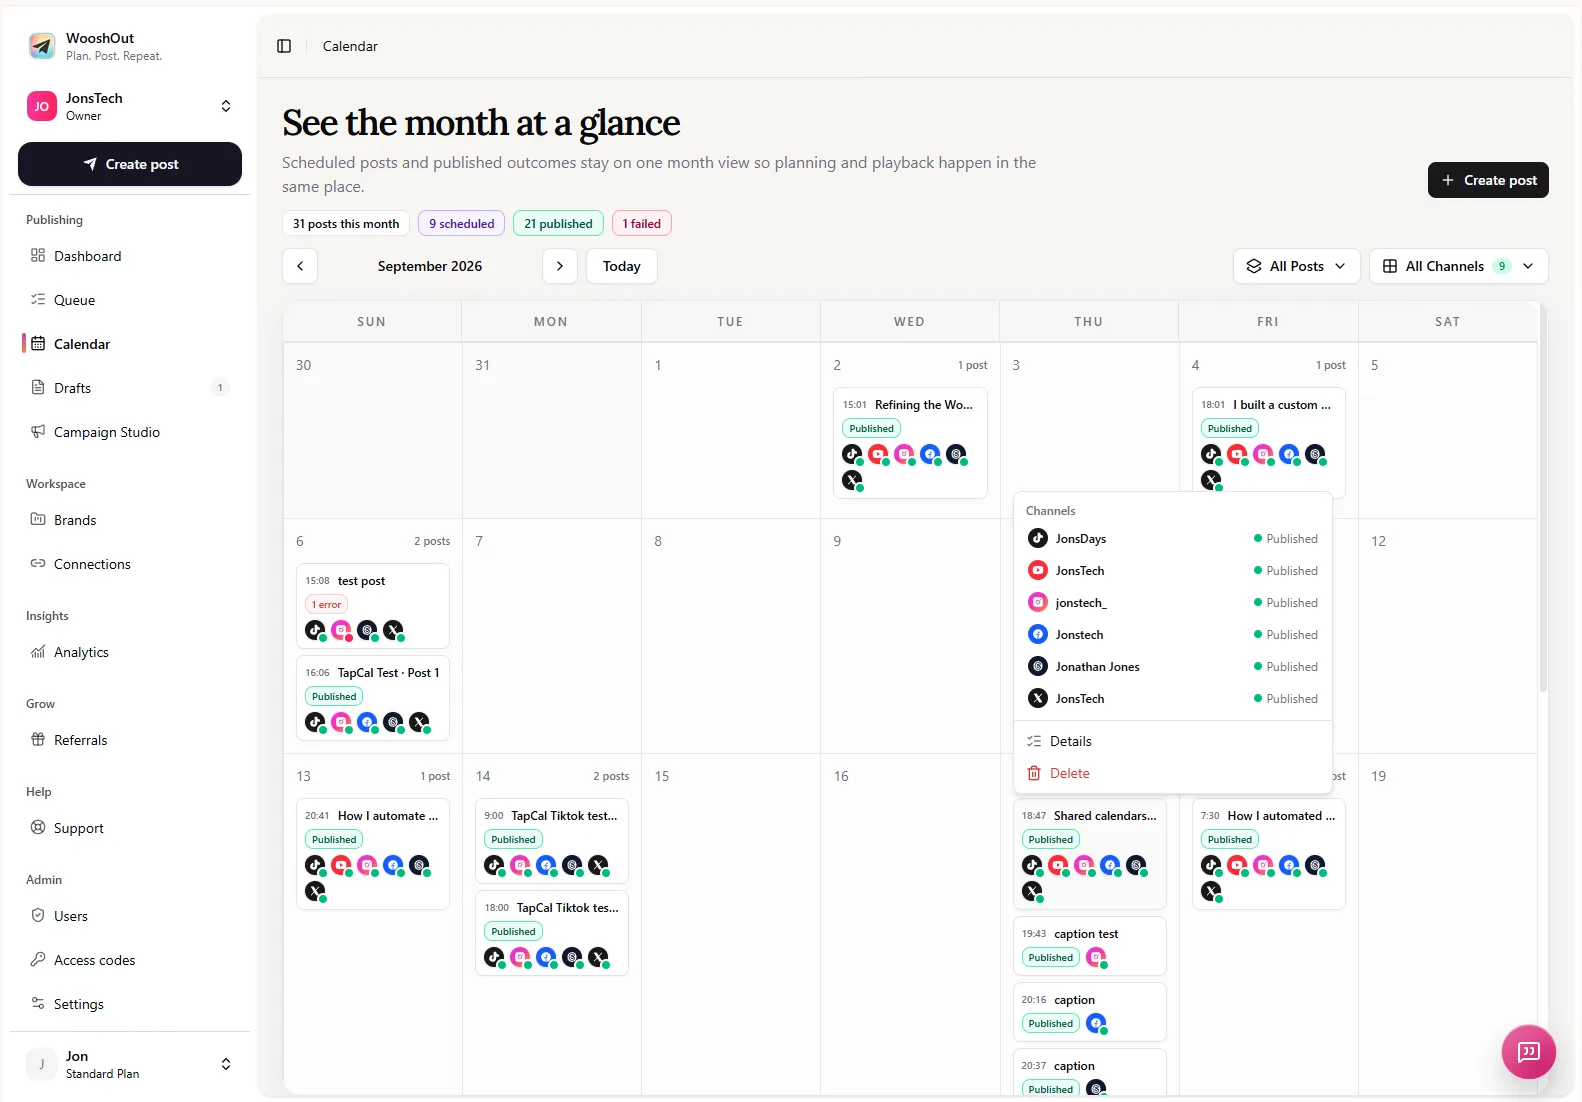This screenshot has width=1582, height=1102.
Task: Click the Threads icon beside Jonathan Jones
Action: [x=1038, y=666]
